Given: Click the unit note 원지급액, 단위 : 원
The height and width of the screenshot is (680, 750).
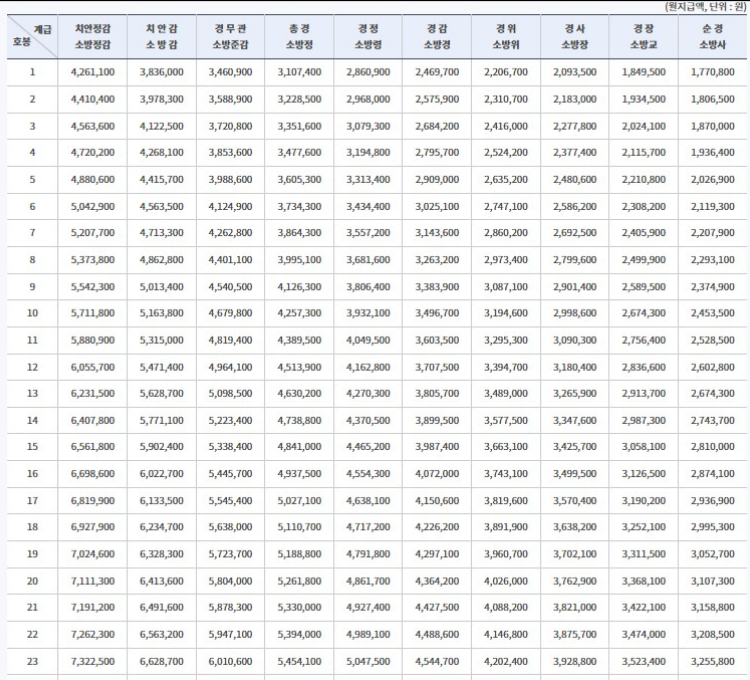Looking at the screenshot, I should click(705, 7).
